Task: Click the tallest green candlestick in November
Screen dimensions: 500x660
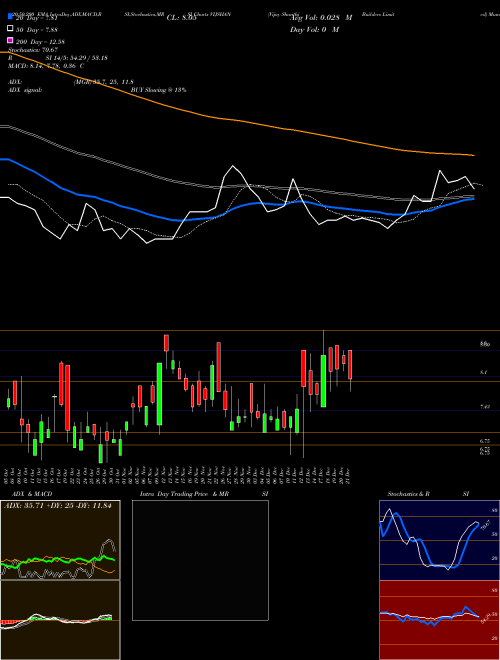Action: pyautogui.click(x=160, y=394)
